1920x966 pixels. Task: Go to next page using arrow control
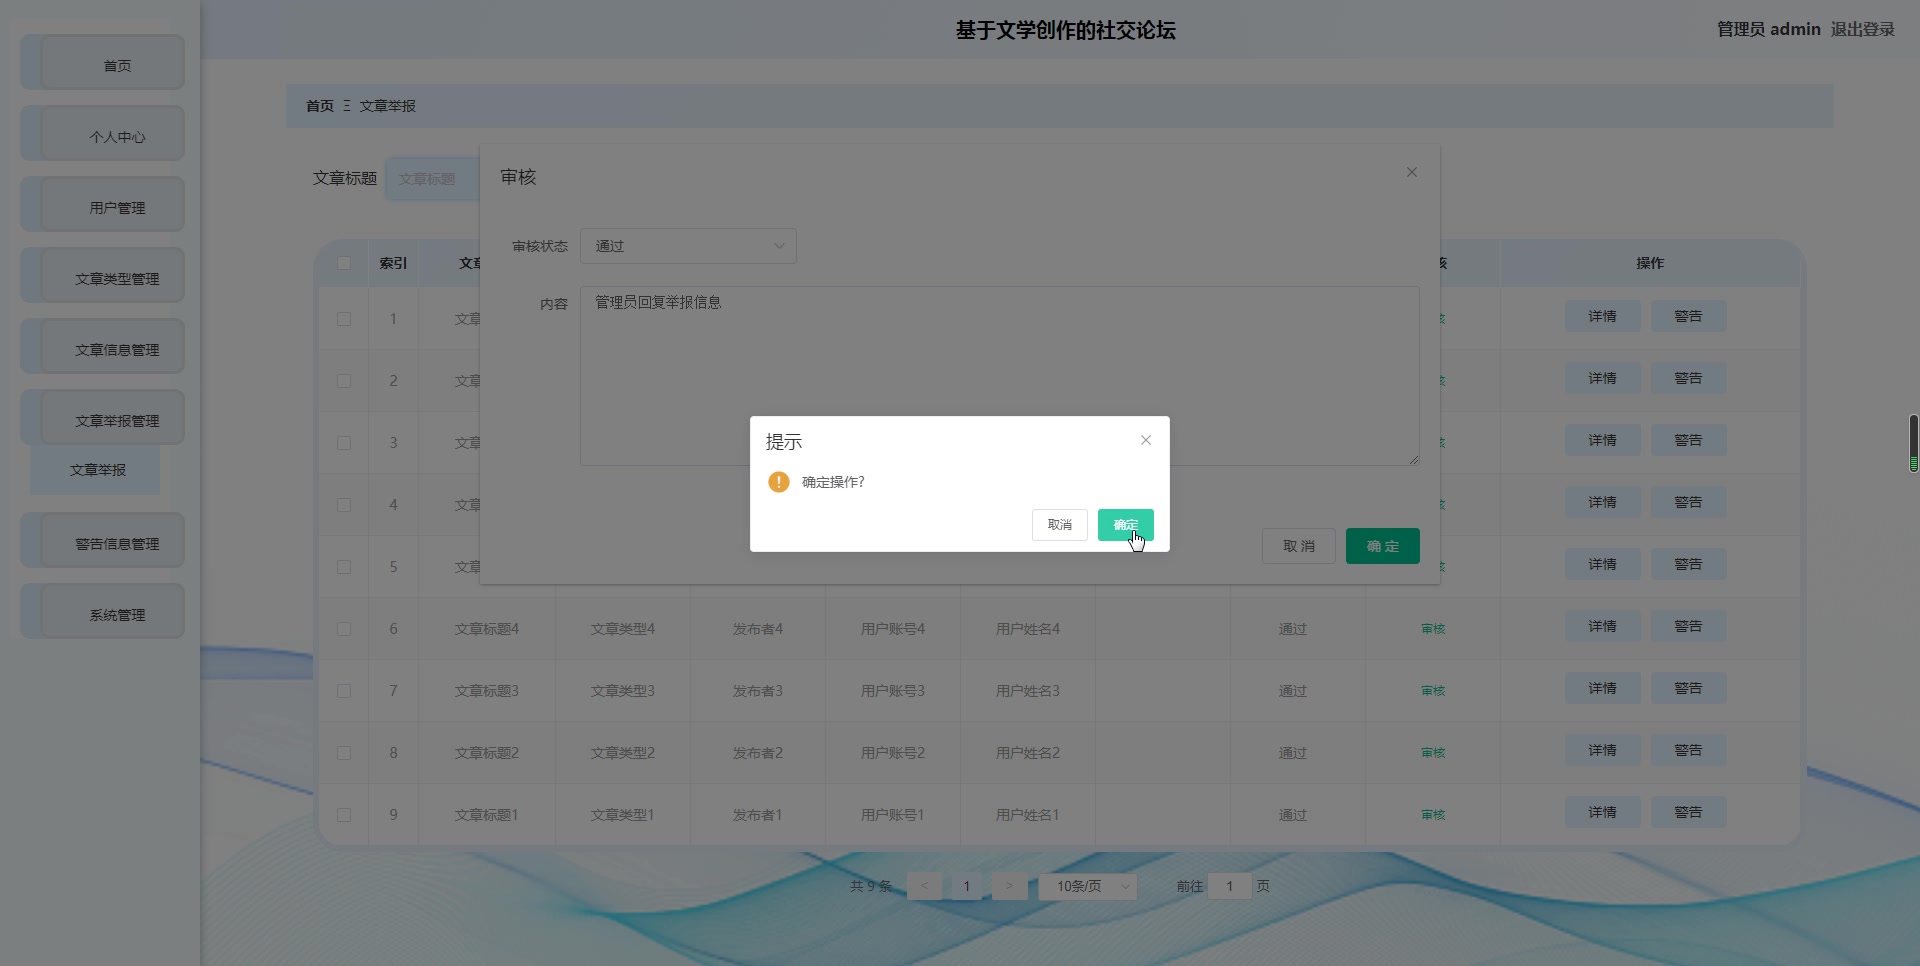click(1009, 886)
